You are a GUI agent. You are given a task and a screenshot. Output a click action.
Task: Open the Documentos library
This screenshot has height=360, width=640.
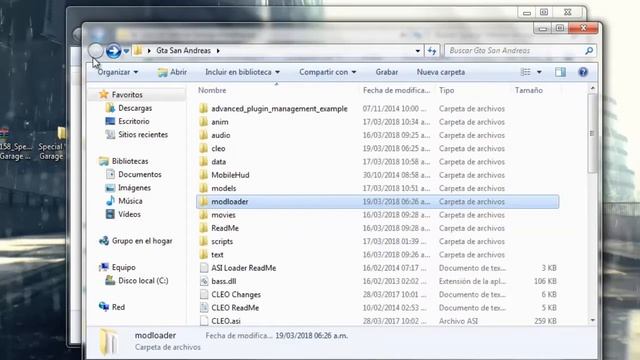coord(140,174)
